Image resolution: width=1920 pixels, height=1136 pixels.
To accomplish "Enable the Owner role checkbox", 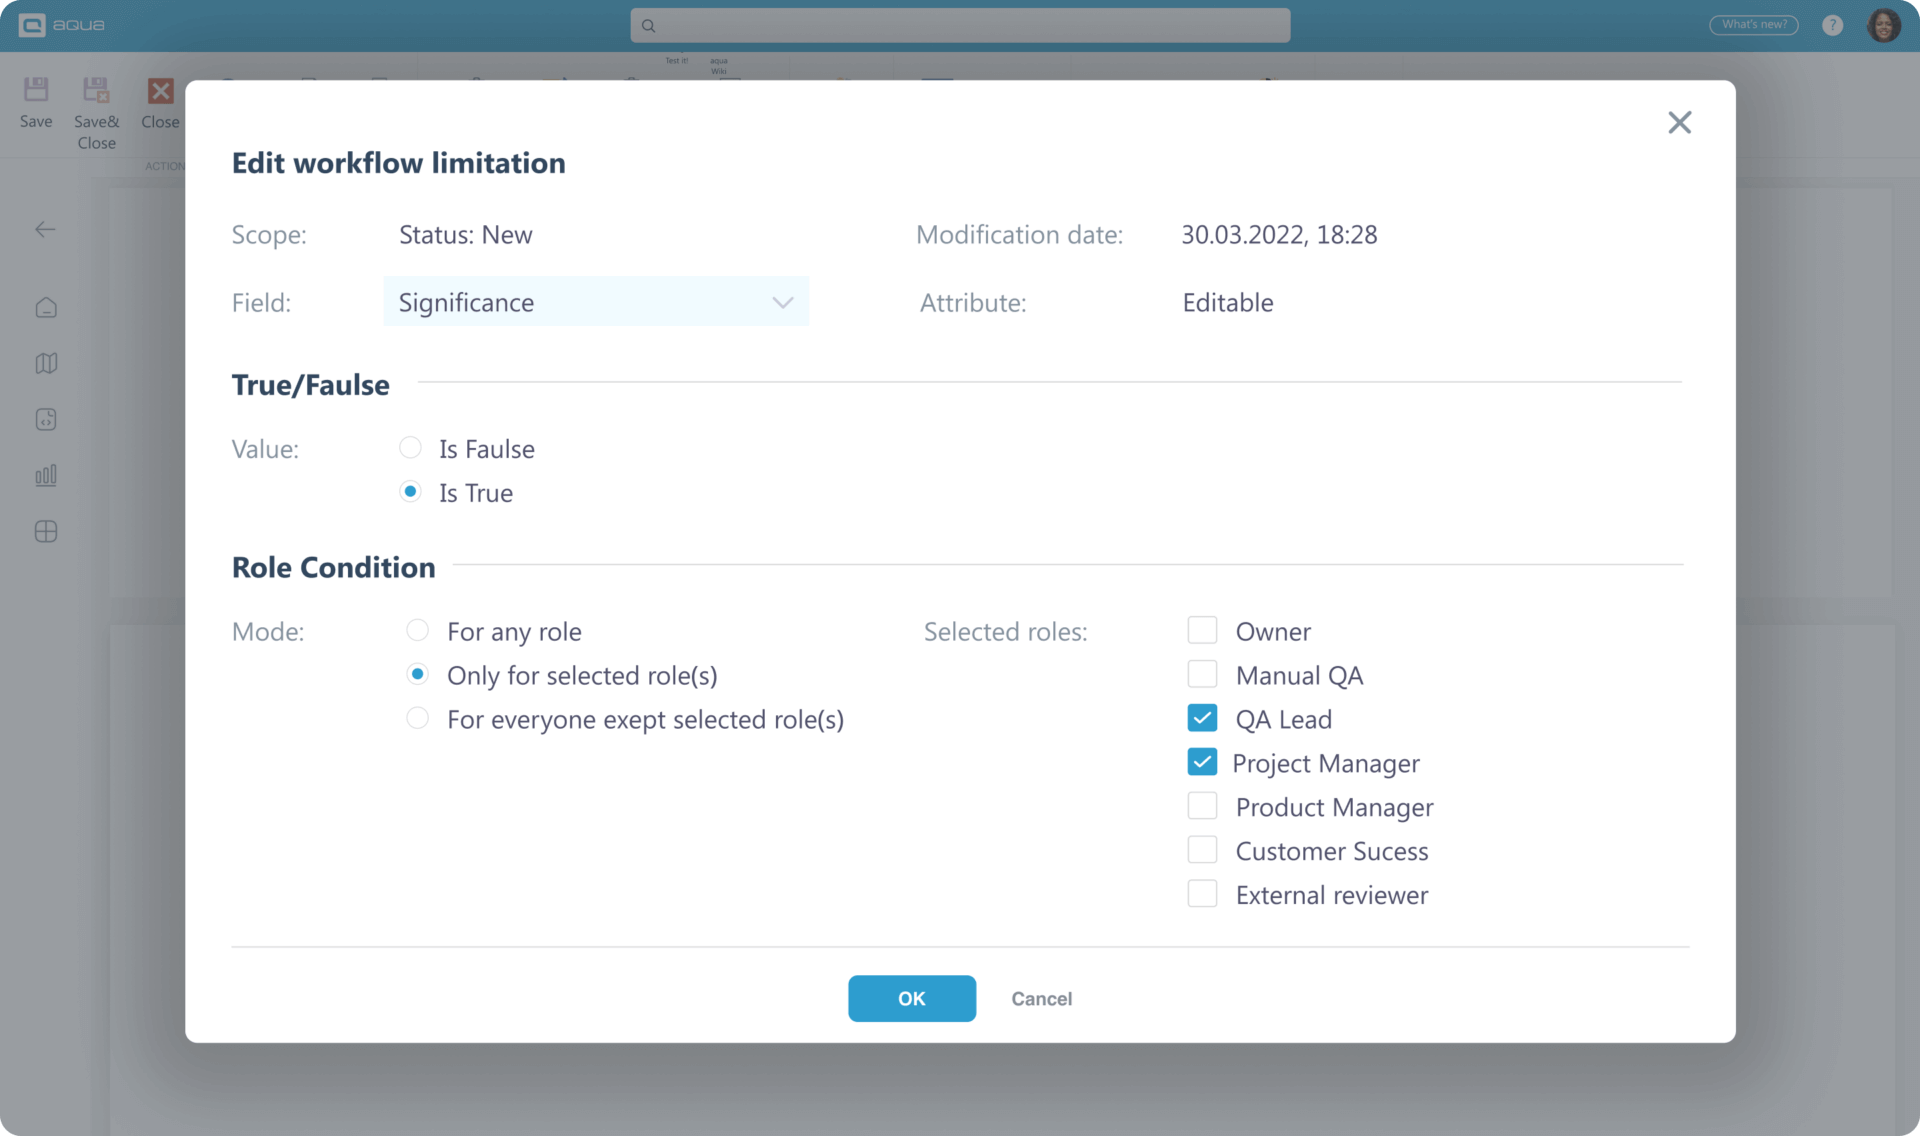I will coord(1203,630).
